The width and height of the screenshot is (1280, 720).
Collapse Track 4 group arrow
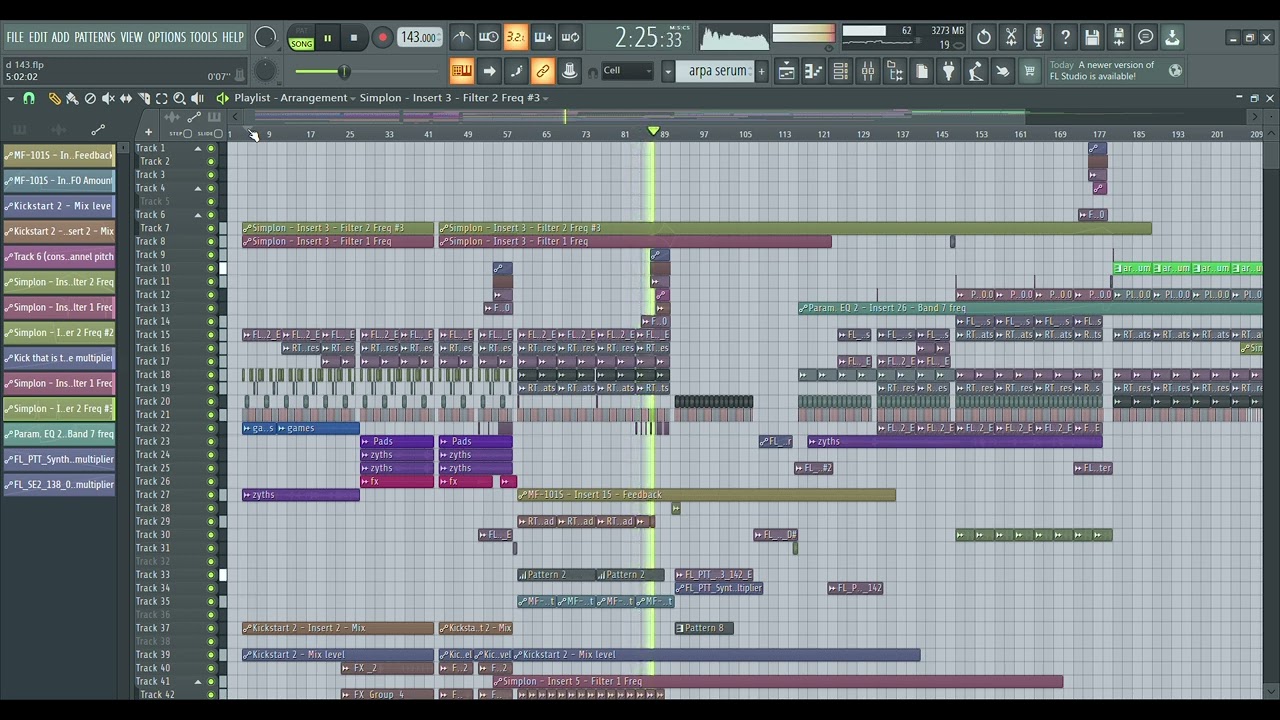coord(198,188)
